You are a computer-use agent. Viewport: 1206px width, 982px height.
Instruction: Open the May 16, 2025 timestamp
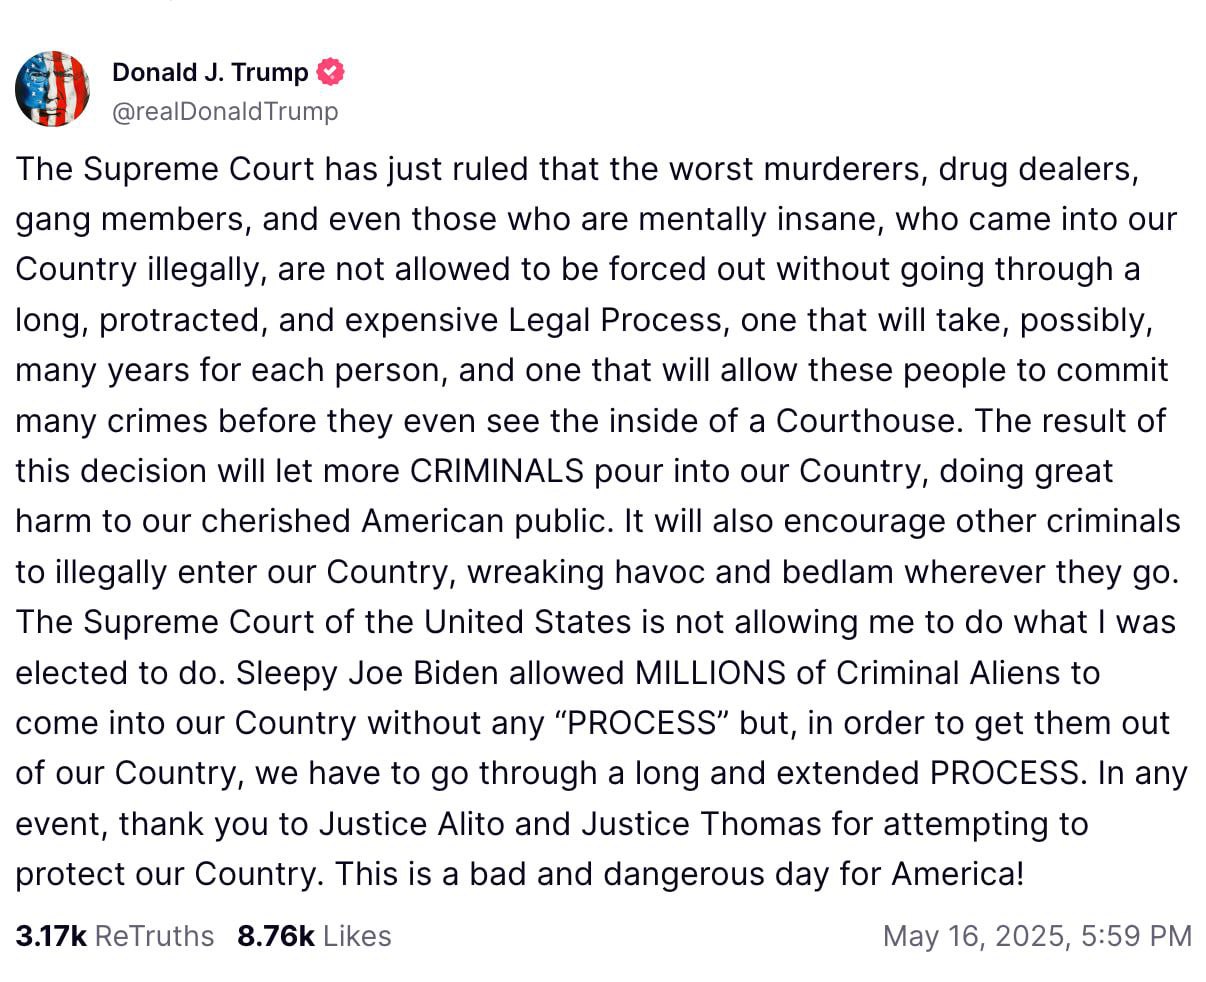coord(1038,936)
